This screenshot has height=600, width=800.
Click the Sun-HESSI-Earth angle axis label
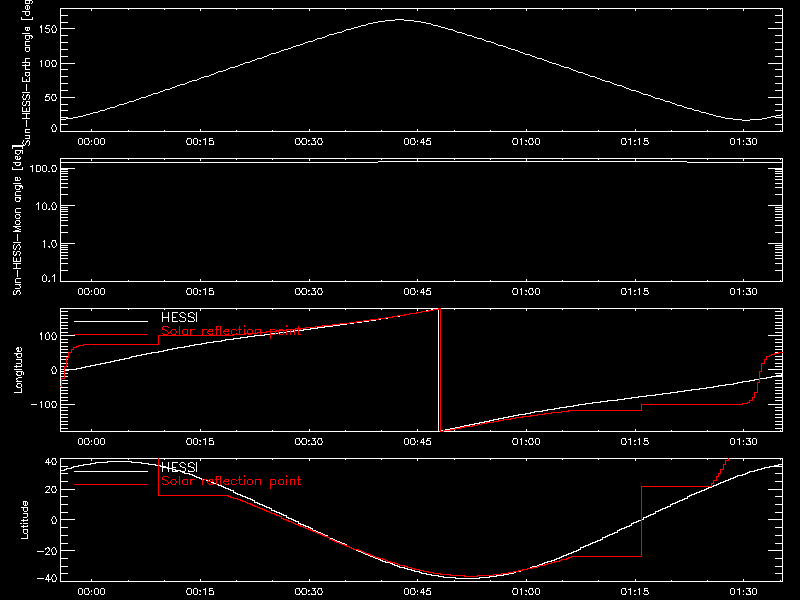[28, 73]
